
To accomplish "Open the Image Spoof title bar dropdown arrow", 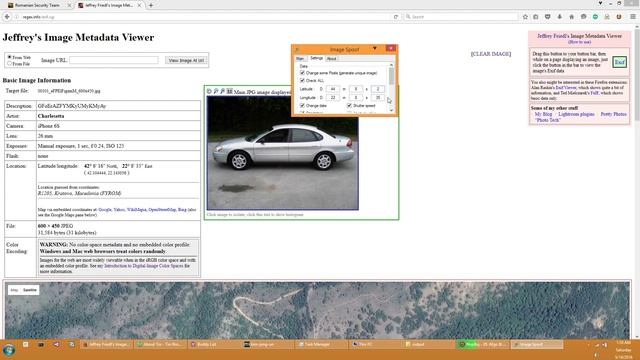I will 375,49.
